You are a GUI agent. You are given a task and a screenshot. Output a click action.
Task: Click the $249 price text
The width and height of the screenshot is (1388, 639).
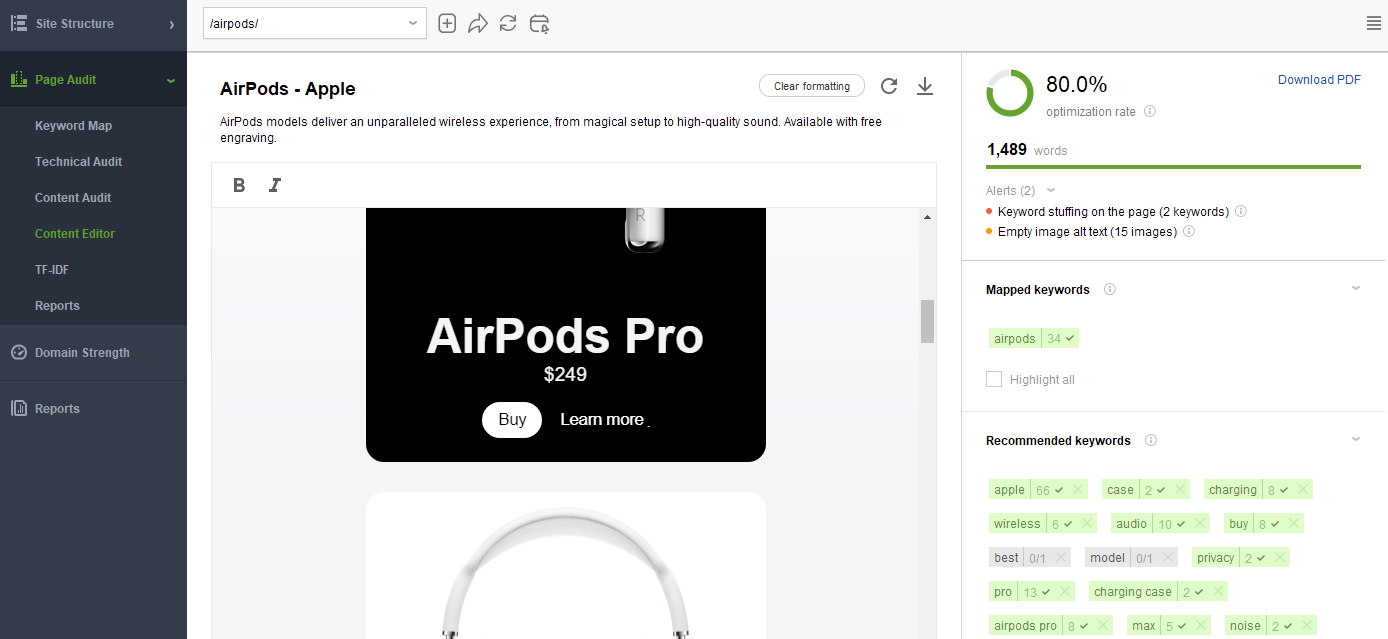565,375
